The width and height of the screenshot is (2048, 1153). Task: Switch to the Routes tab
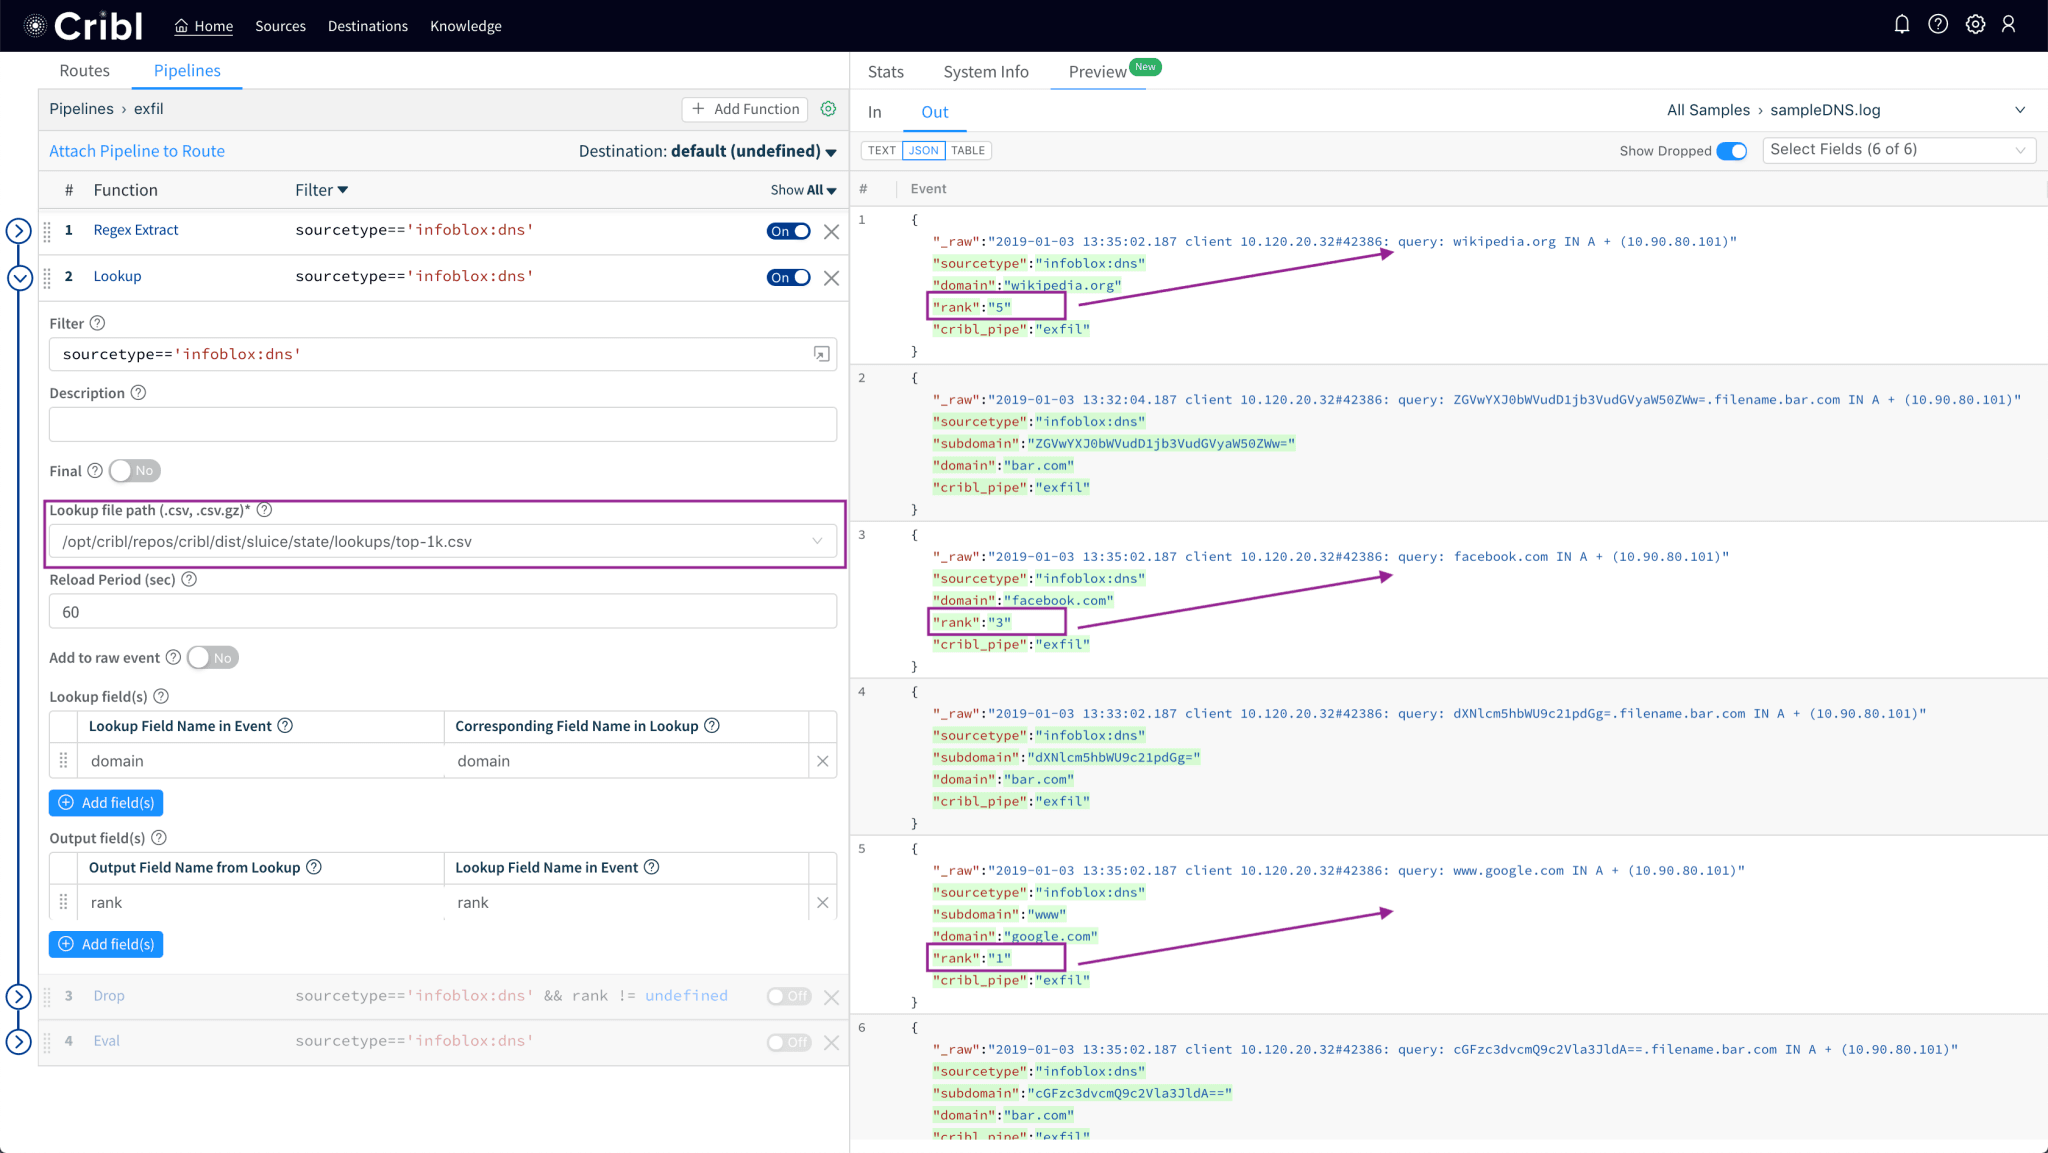click(x=84, y=71)
